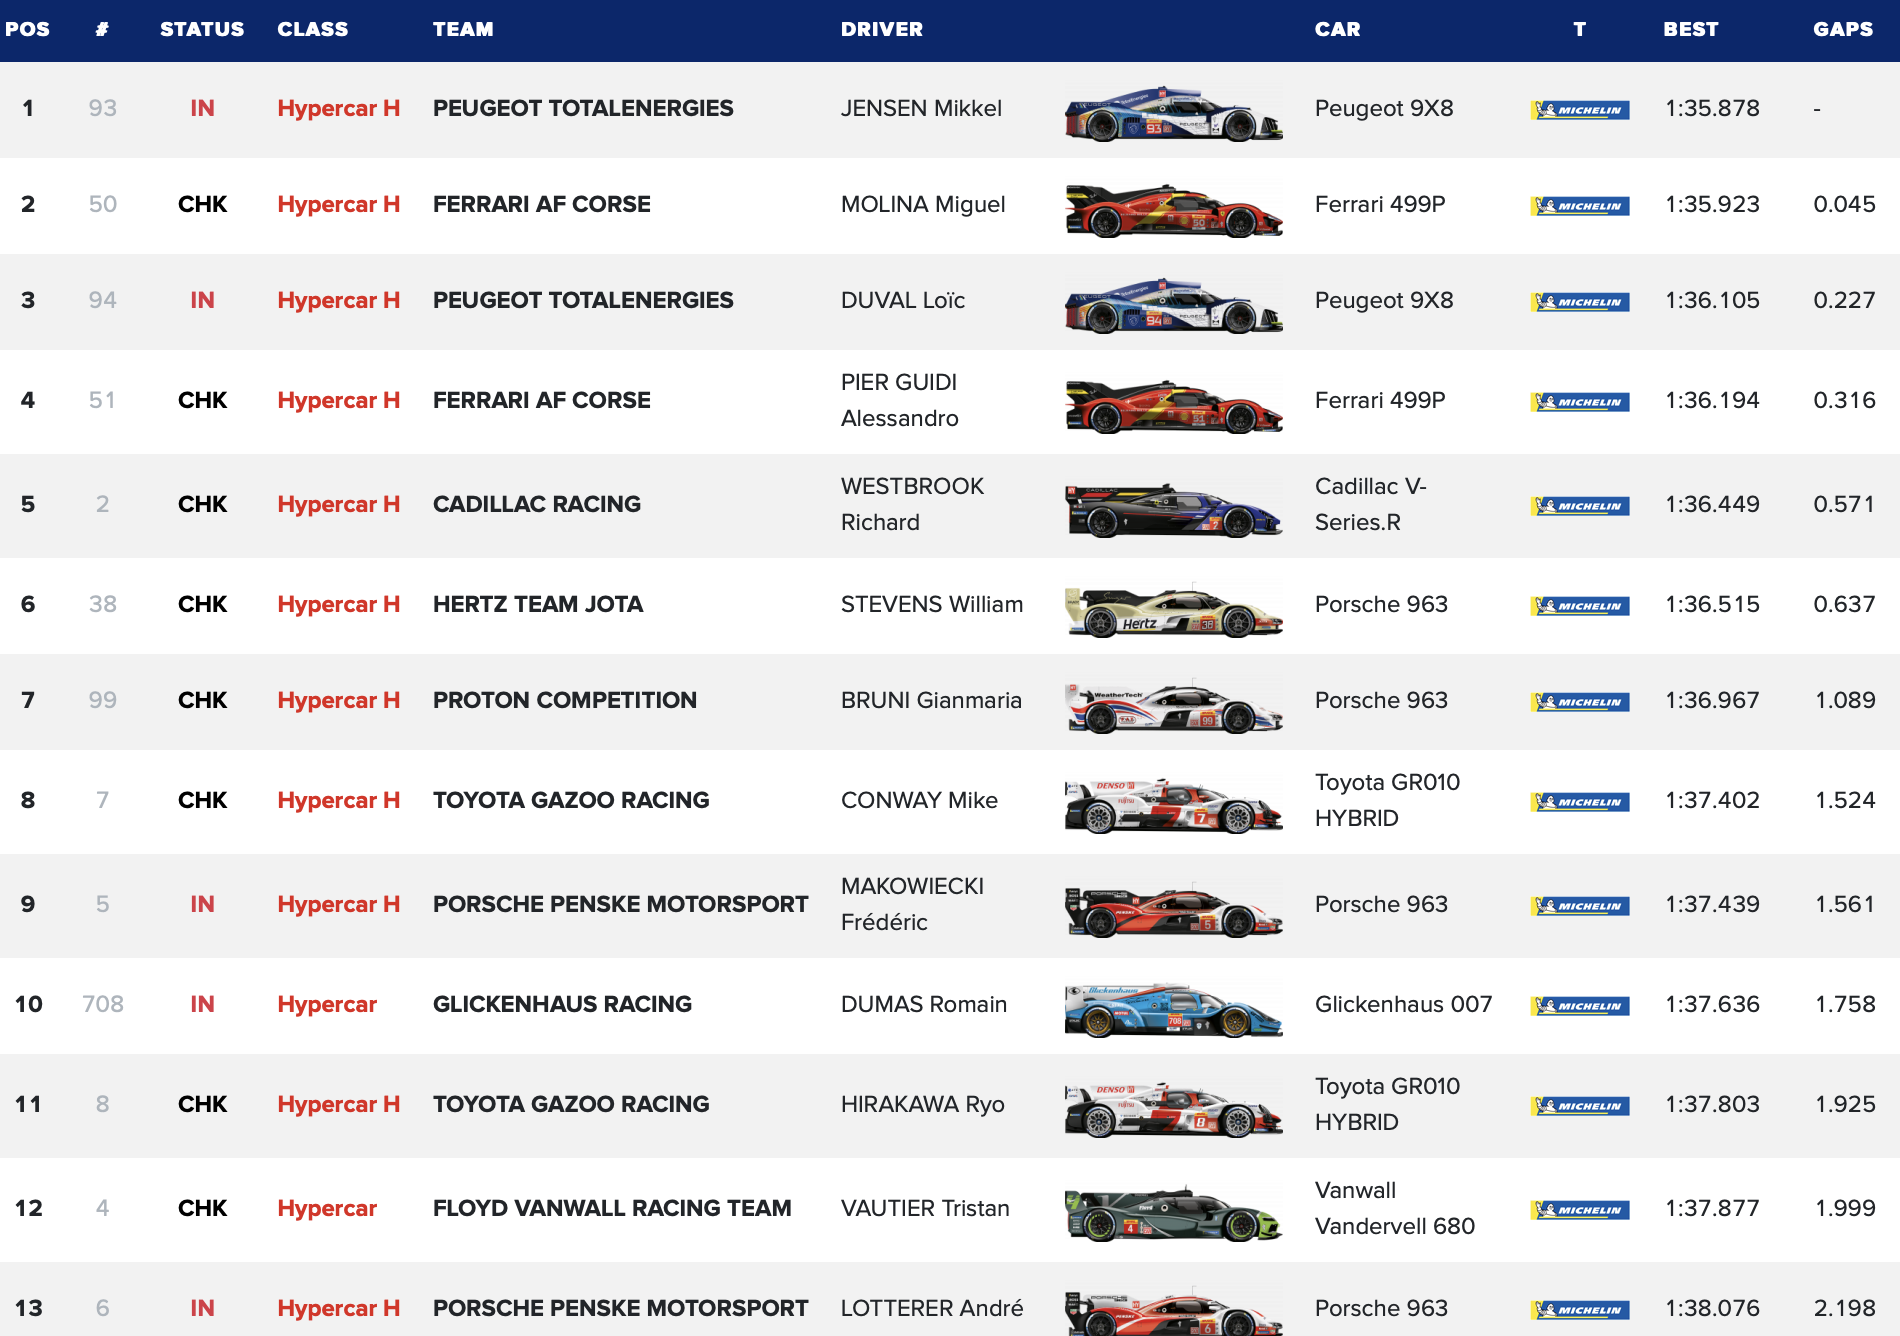Click Michelin logo in DUMAS Romain row

1580,1006
